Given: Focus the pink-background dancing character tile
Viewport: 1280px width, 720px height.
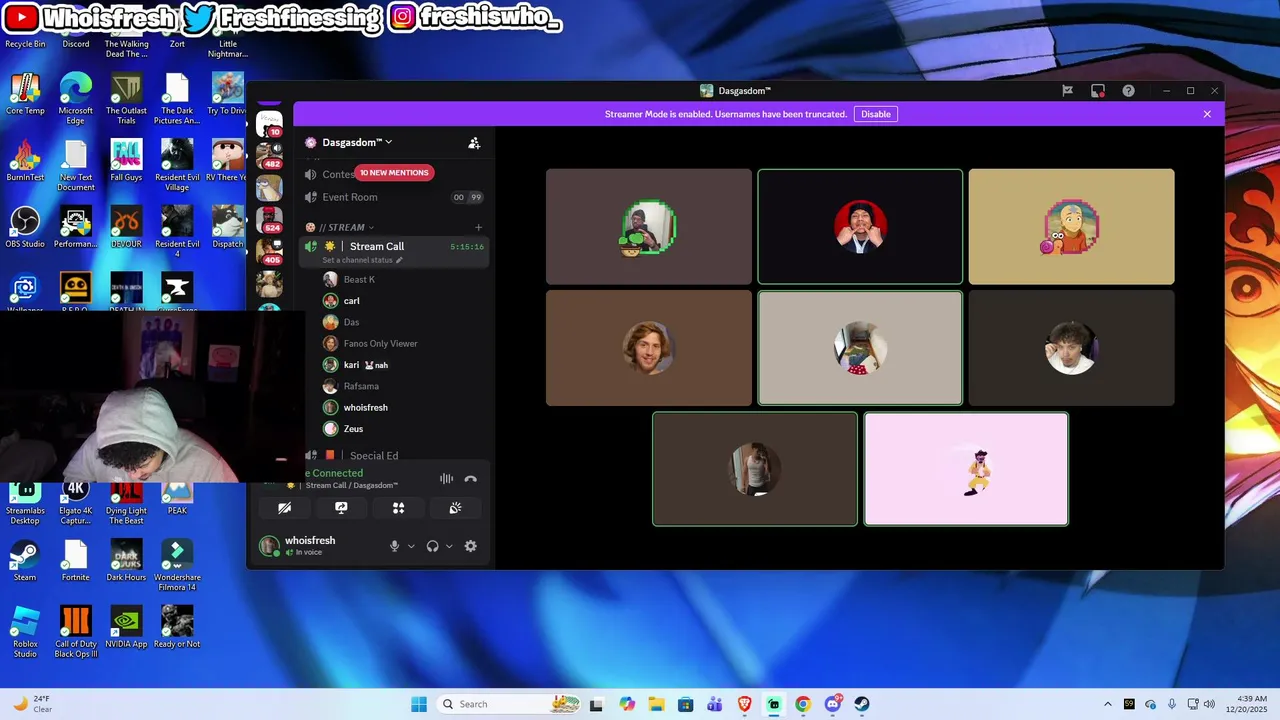Looking at the screenshot, I should coord(966,469).
